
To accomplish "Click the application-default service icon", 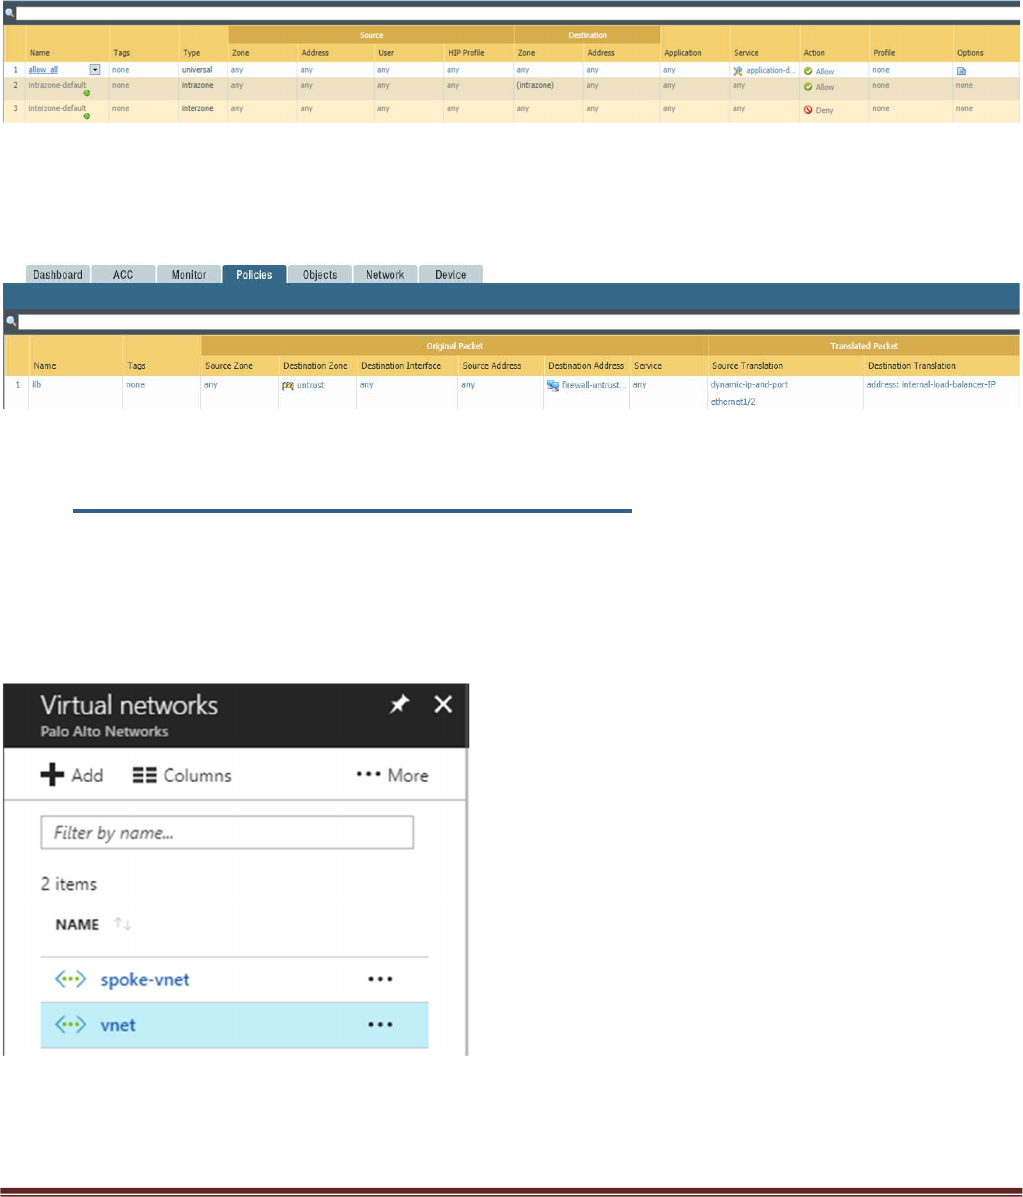I will pyautogui.click(x=737, y=71).
